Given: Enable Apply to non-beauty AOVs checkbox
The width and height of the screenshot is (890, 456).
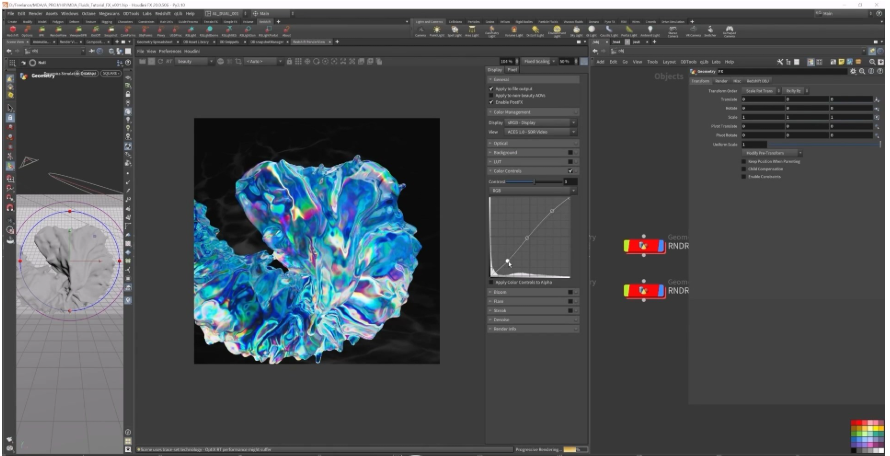Looking at the screenshot, I should coord(491,95).
